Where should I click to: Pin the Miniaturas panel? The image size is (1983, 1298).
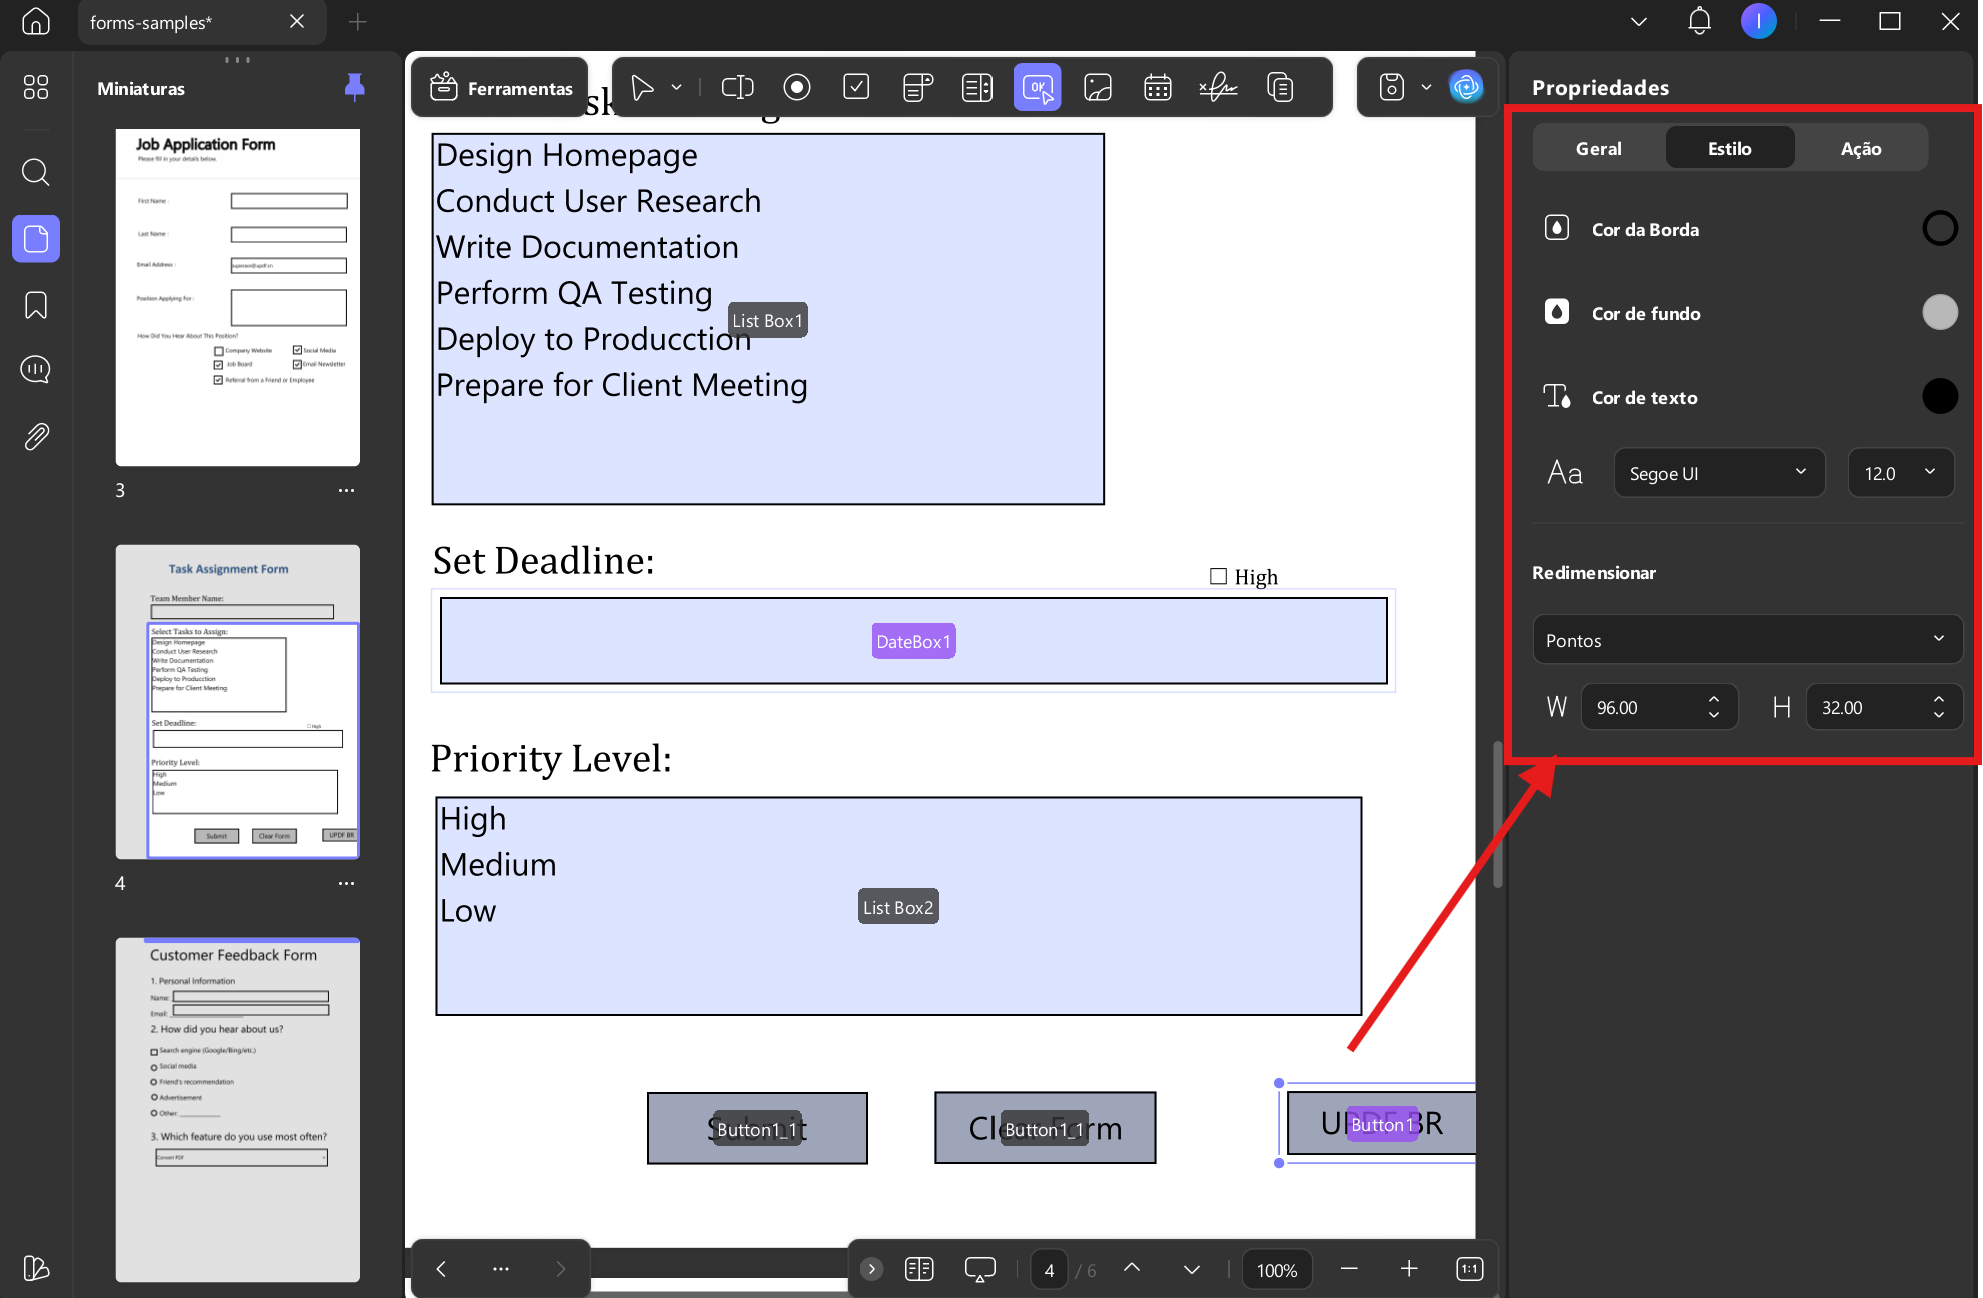(x=354, y=88)
